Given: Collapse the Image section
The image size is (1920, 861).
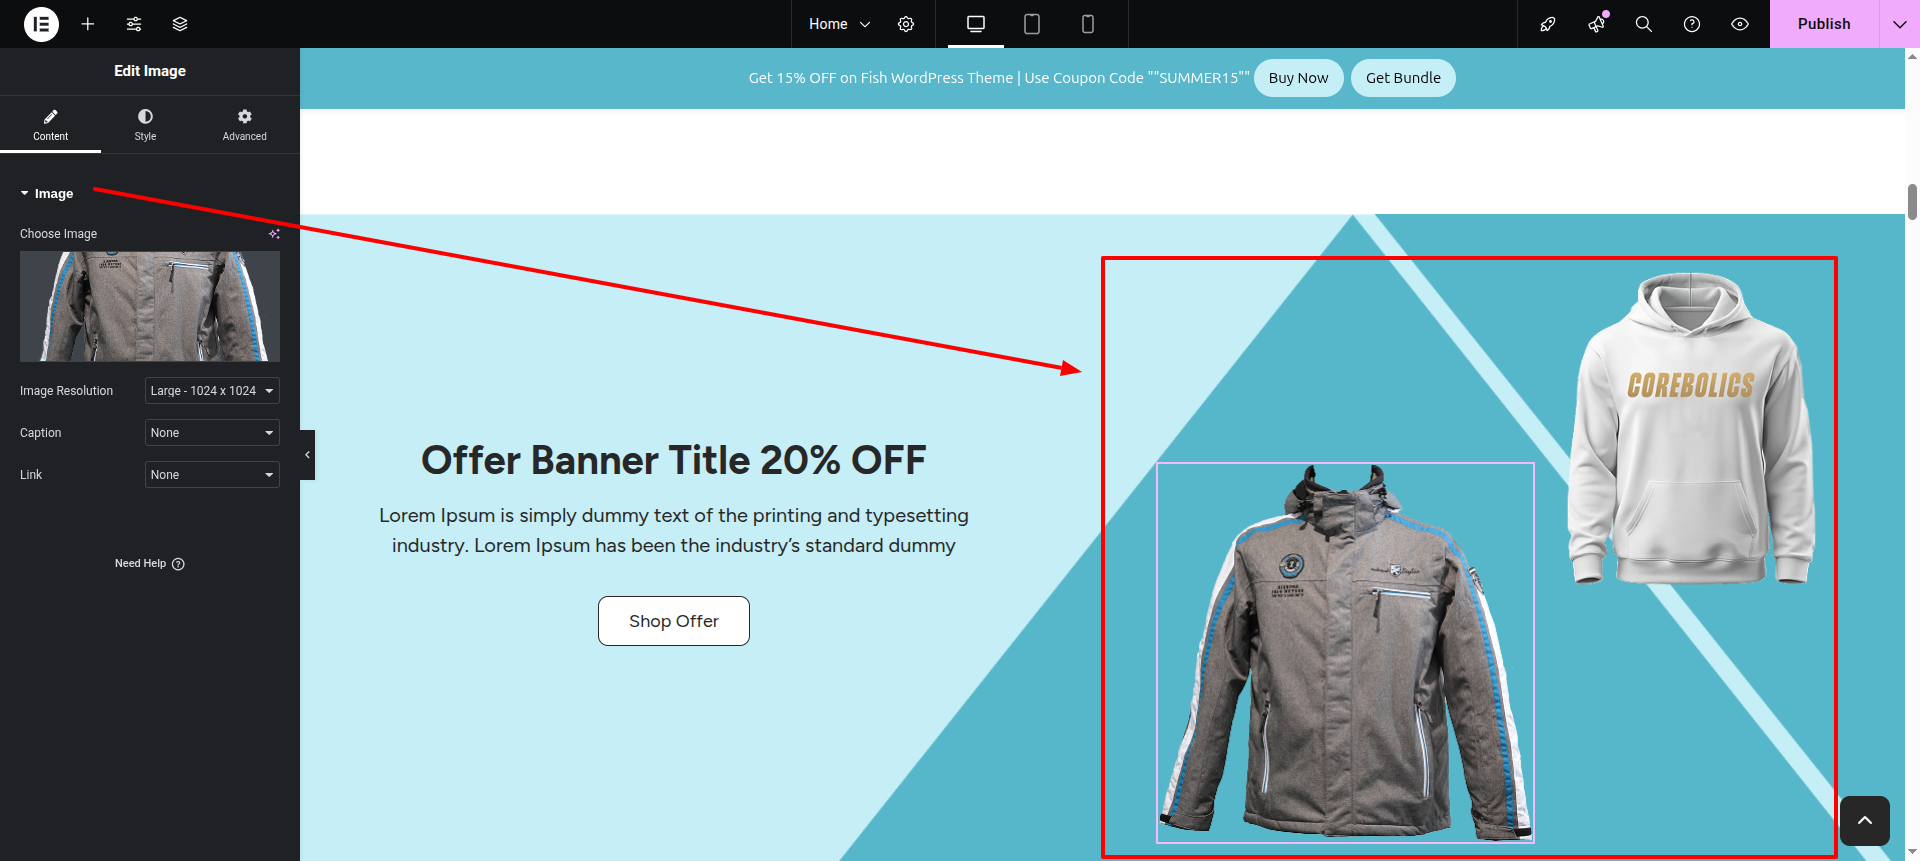Looking at the screenshot, I should [x=46, y=194].
